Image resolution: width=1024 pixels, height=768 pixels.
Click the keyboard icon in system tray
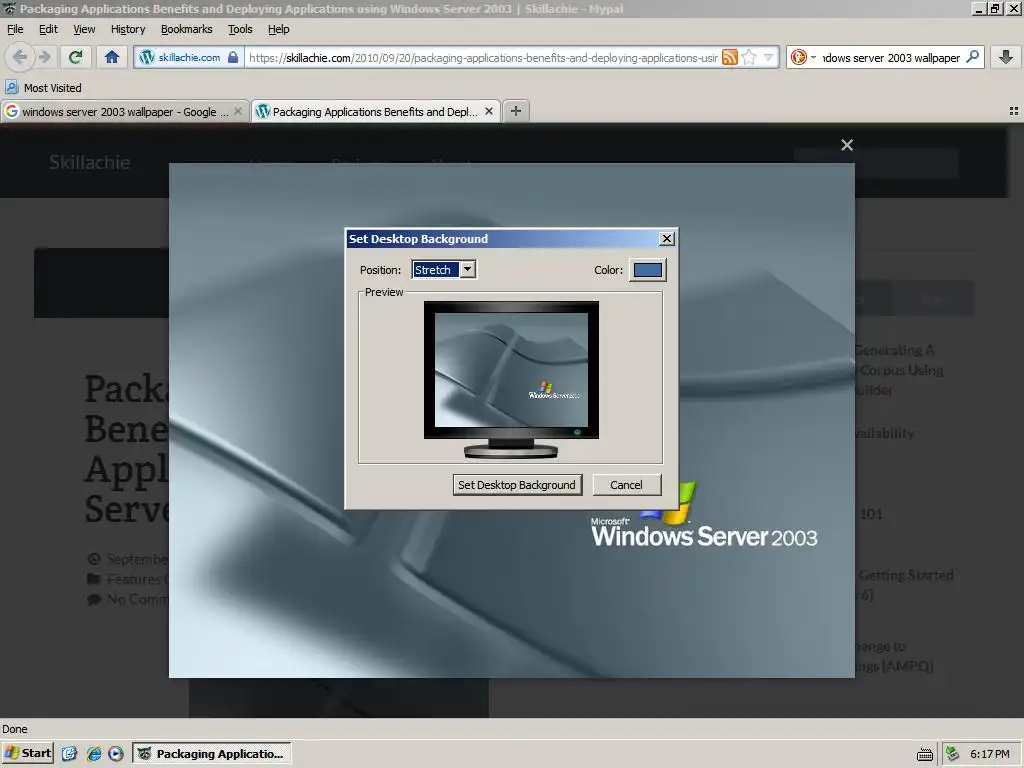(x=925, y=755)
